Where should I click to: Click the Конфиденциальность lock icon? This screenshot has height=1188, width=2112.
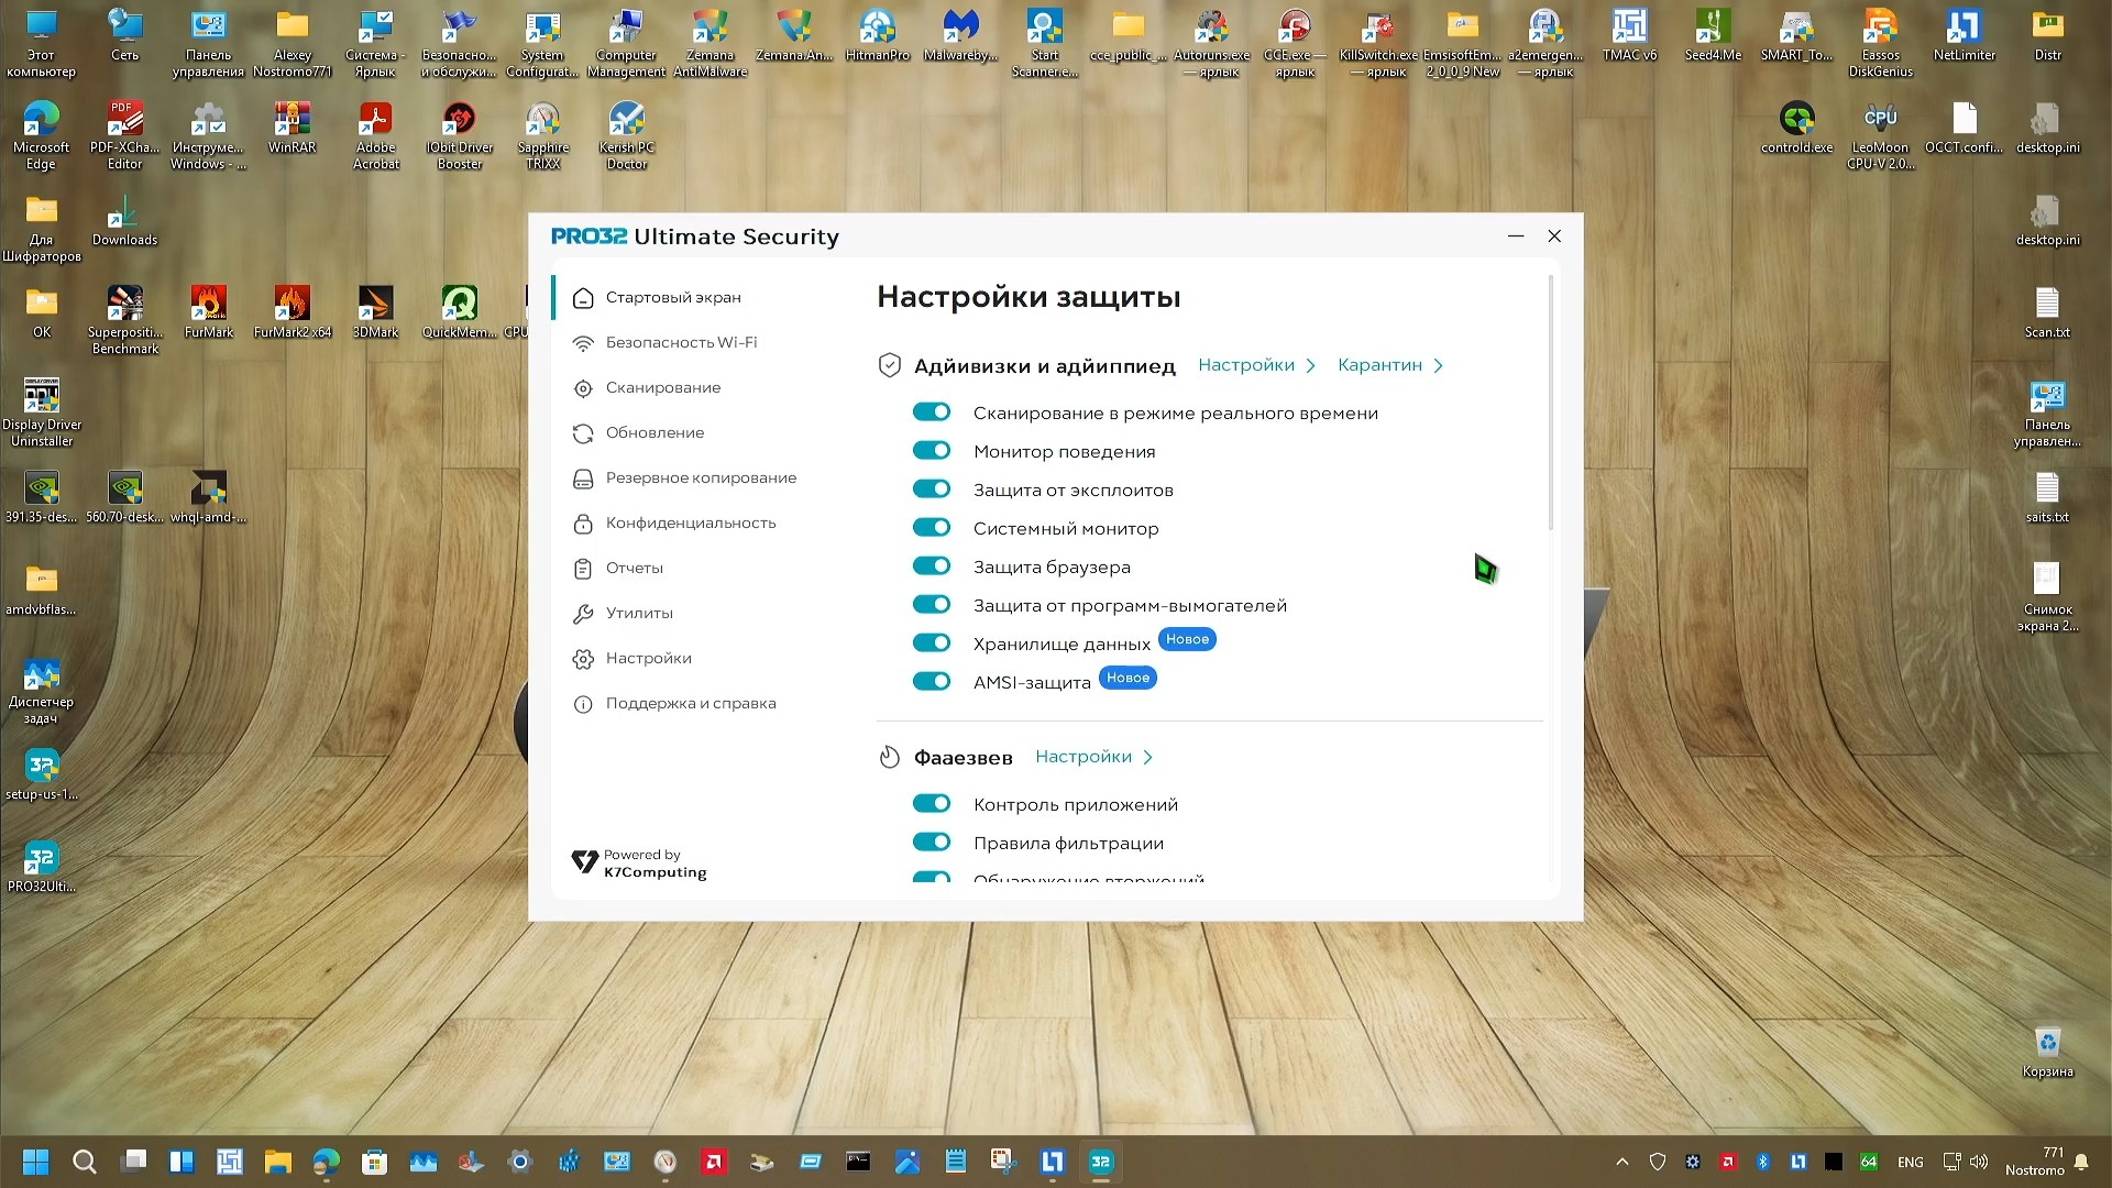coord(583,523)
